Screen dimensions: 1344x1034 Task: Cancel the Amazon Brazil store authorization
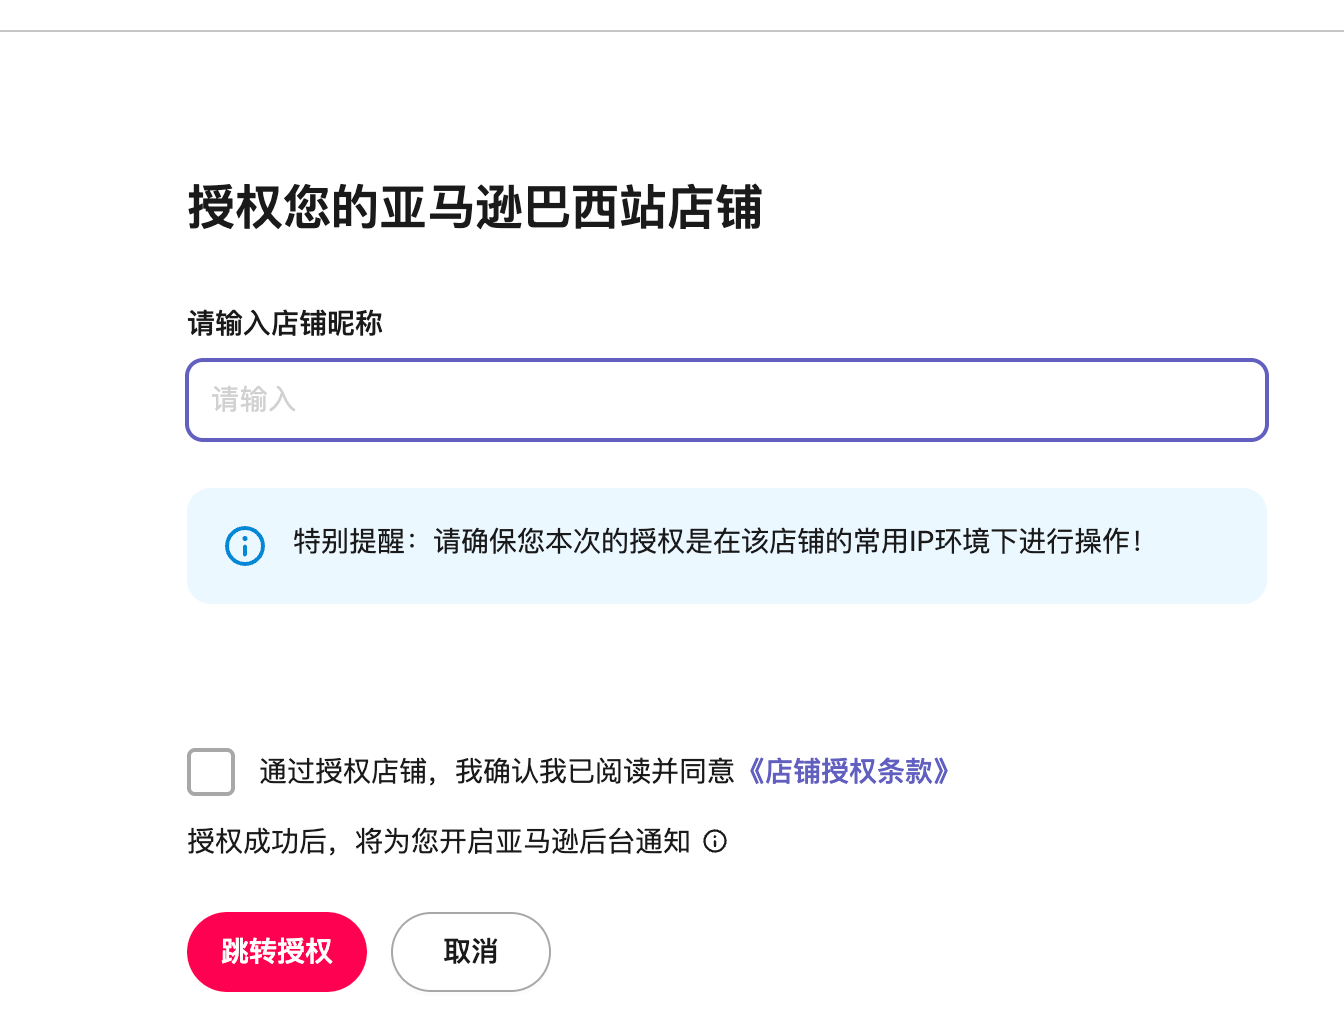(470, 952)
